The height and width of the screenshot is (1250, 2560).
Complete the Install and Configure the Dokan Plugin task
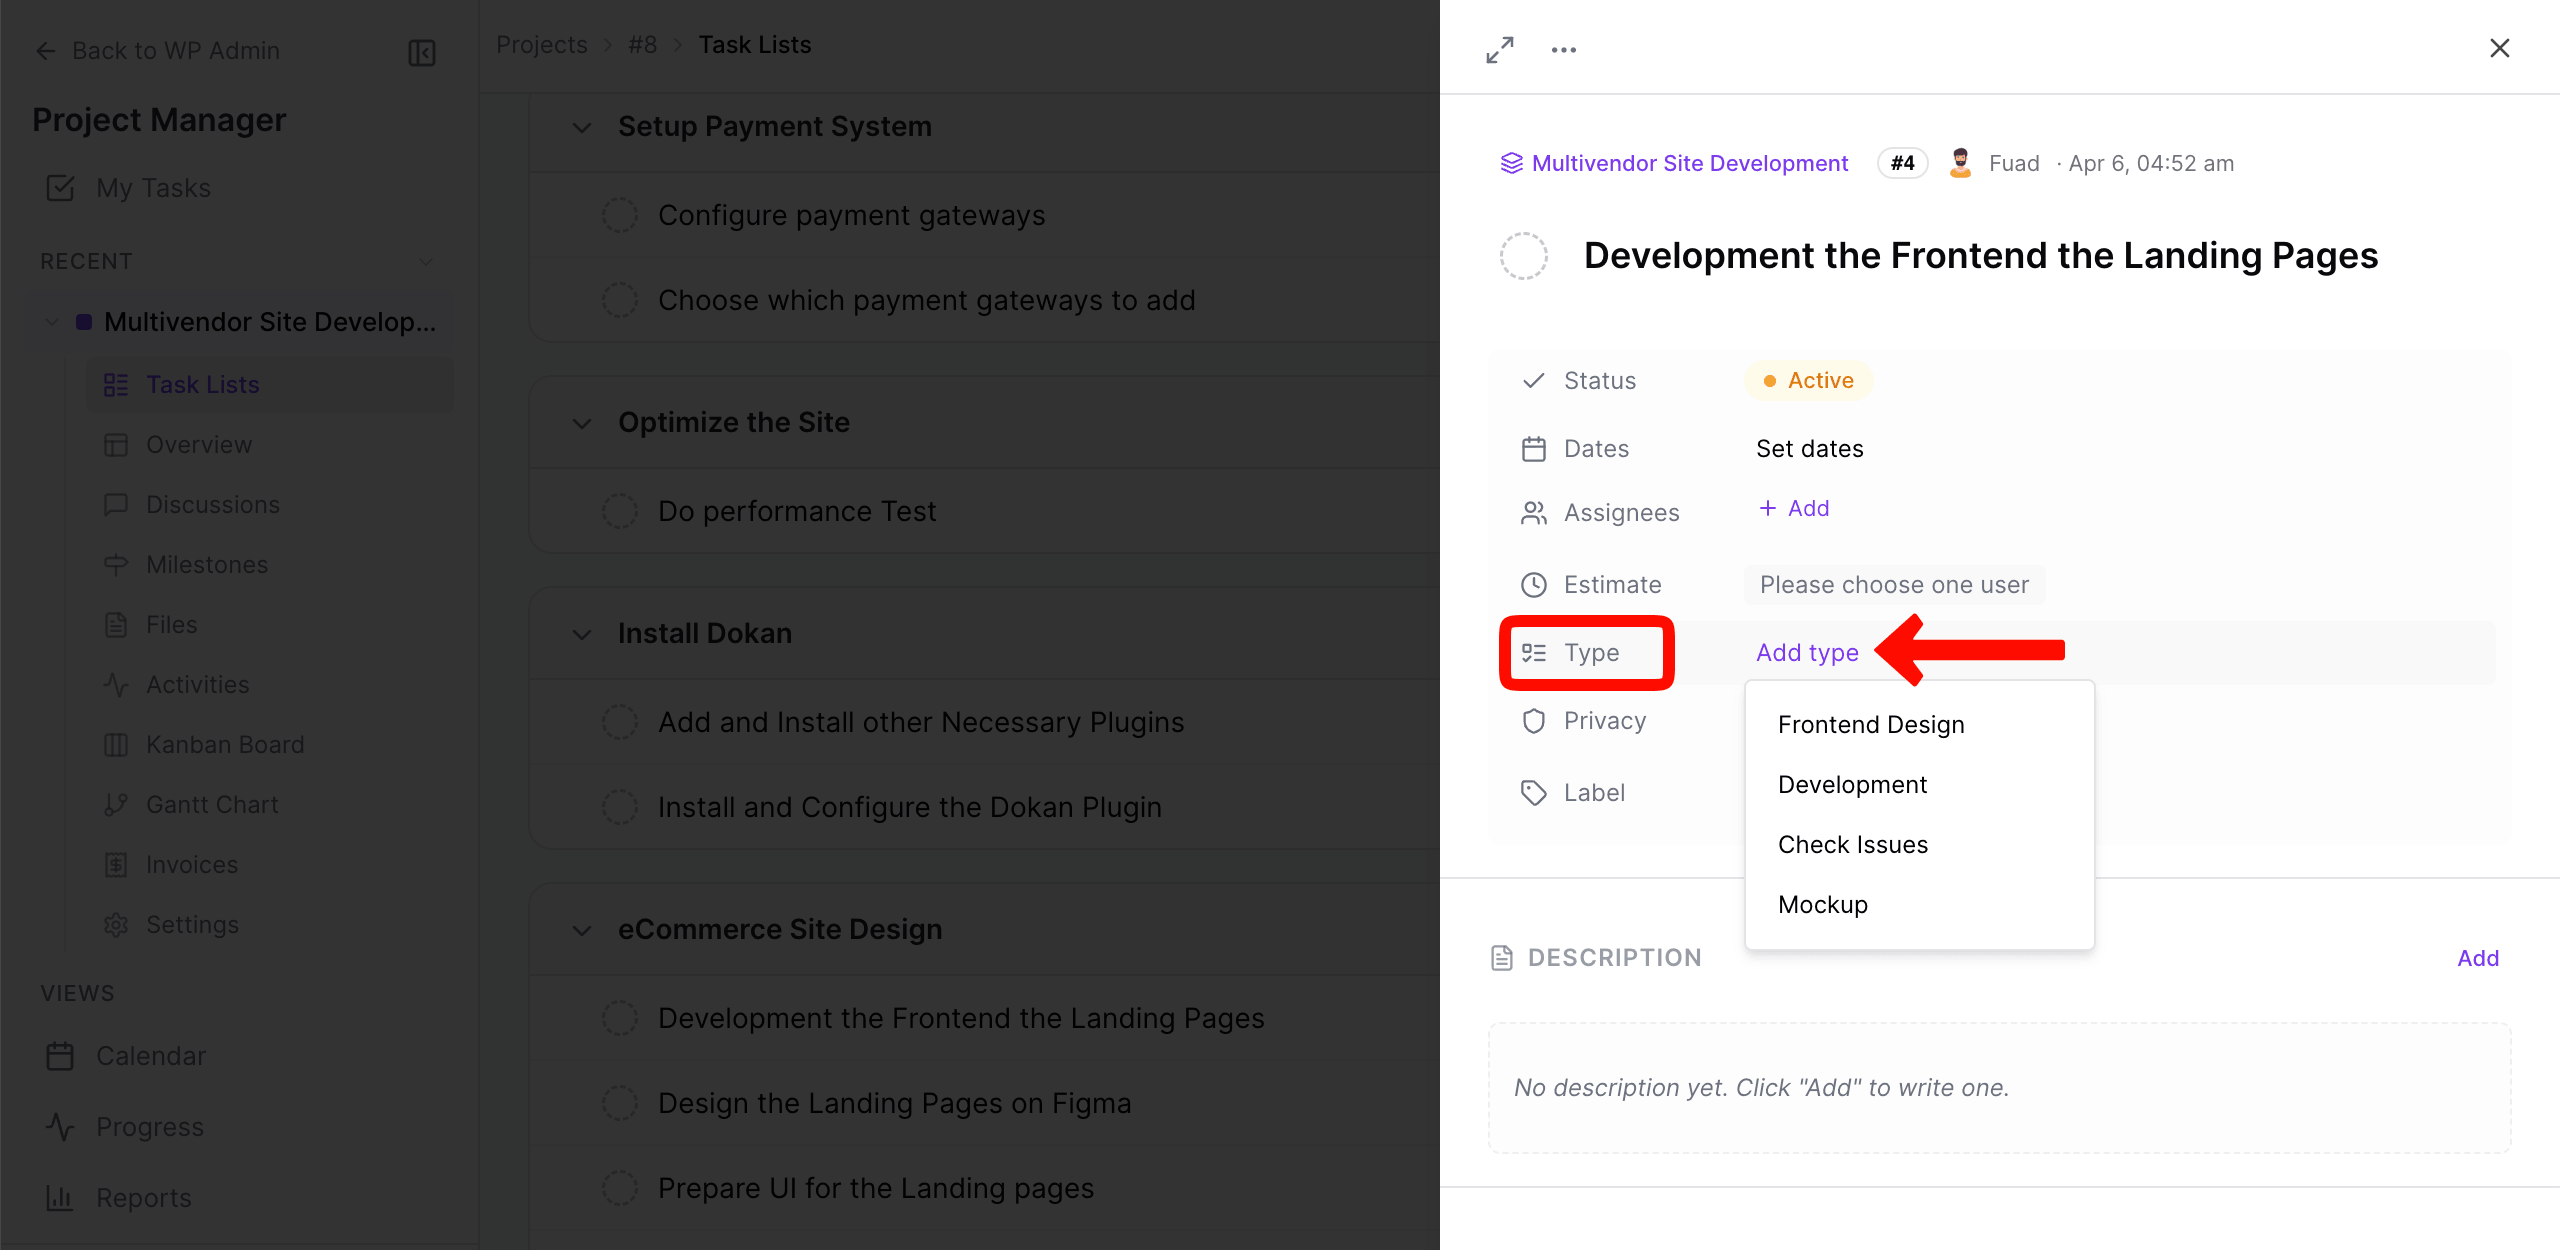(620, 806)
